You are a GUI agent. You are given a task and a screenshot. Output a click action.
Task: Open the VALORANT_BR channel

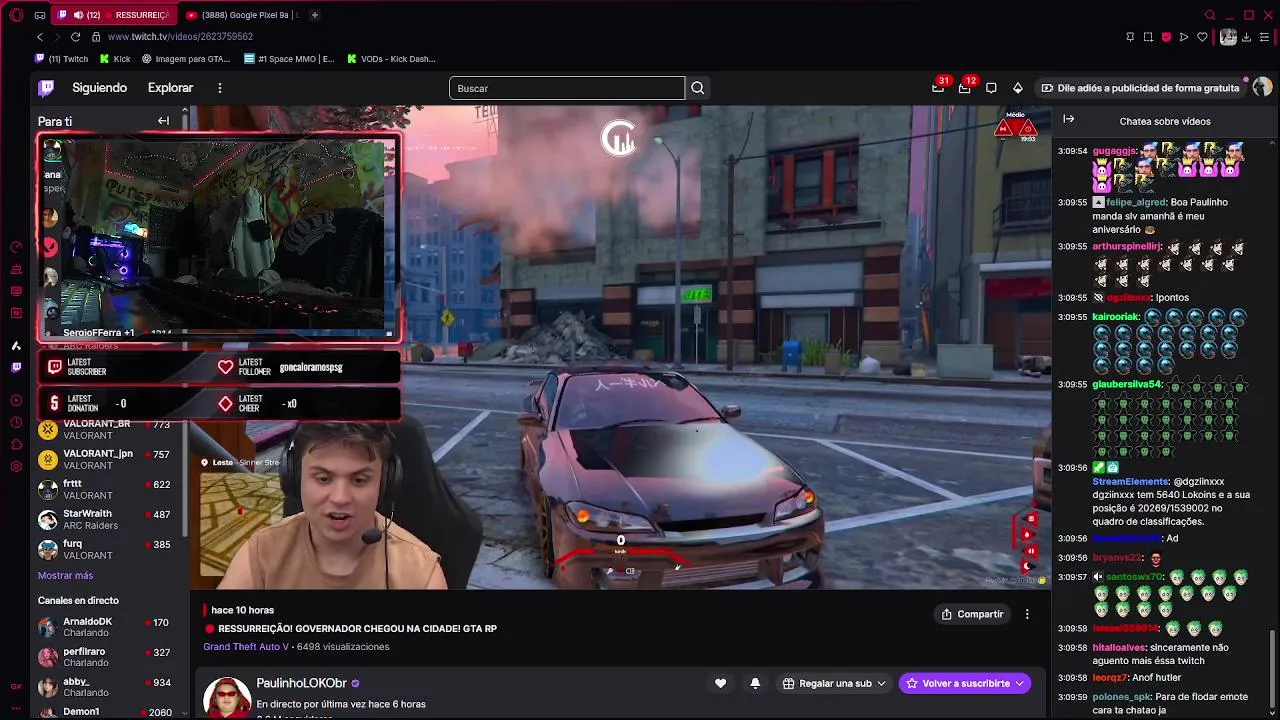coord(110,430)
